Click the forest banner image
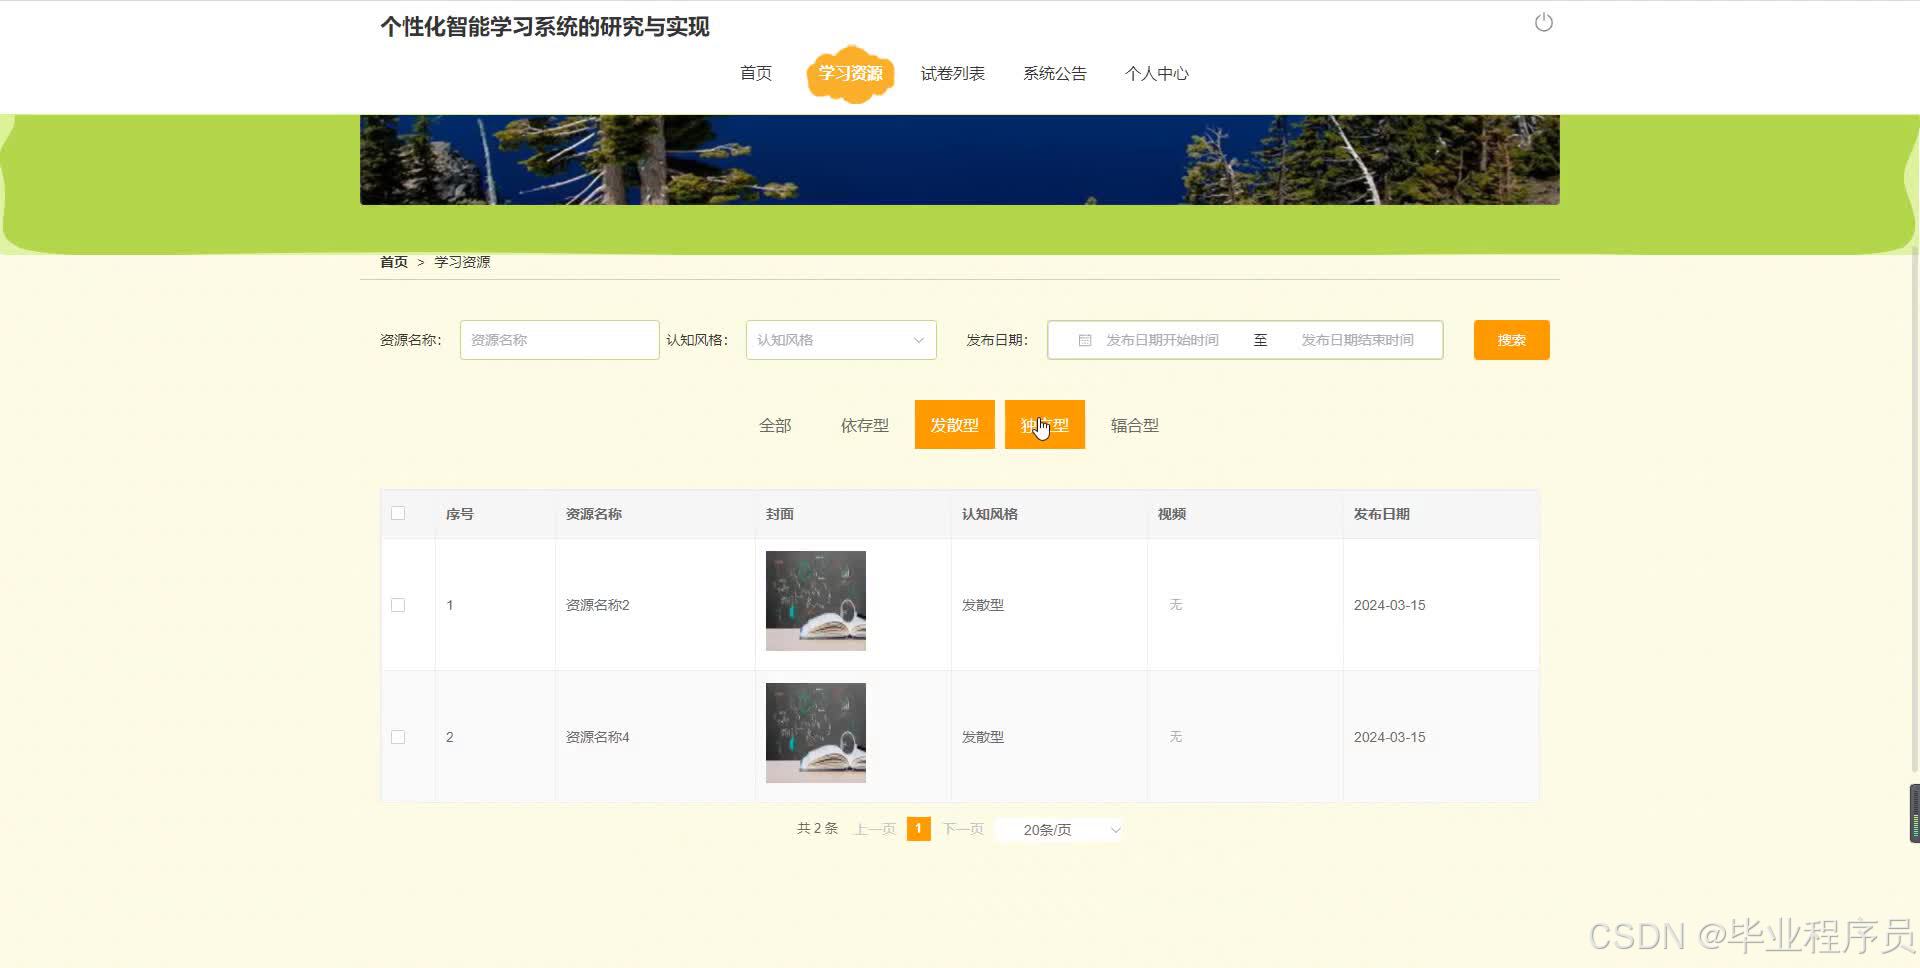This screenshot has width=1920, height=968. click(x=960, y=160)
